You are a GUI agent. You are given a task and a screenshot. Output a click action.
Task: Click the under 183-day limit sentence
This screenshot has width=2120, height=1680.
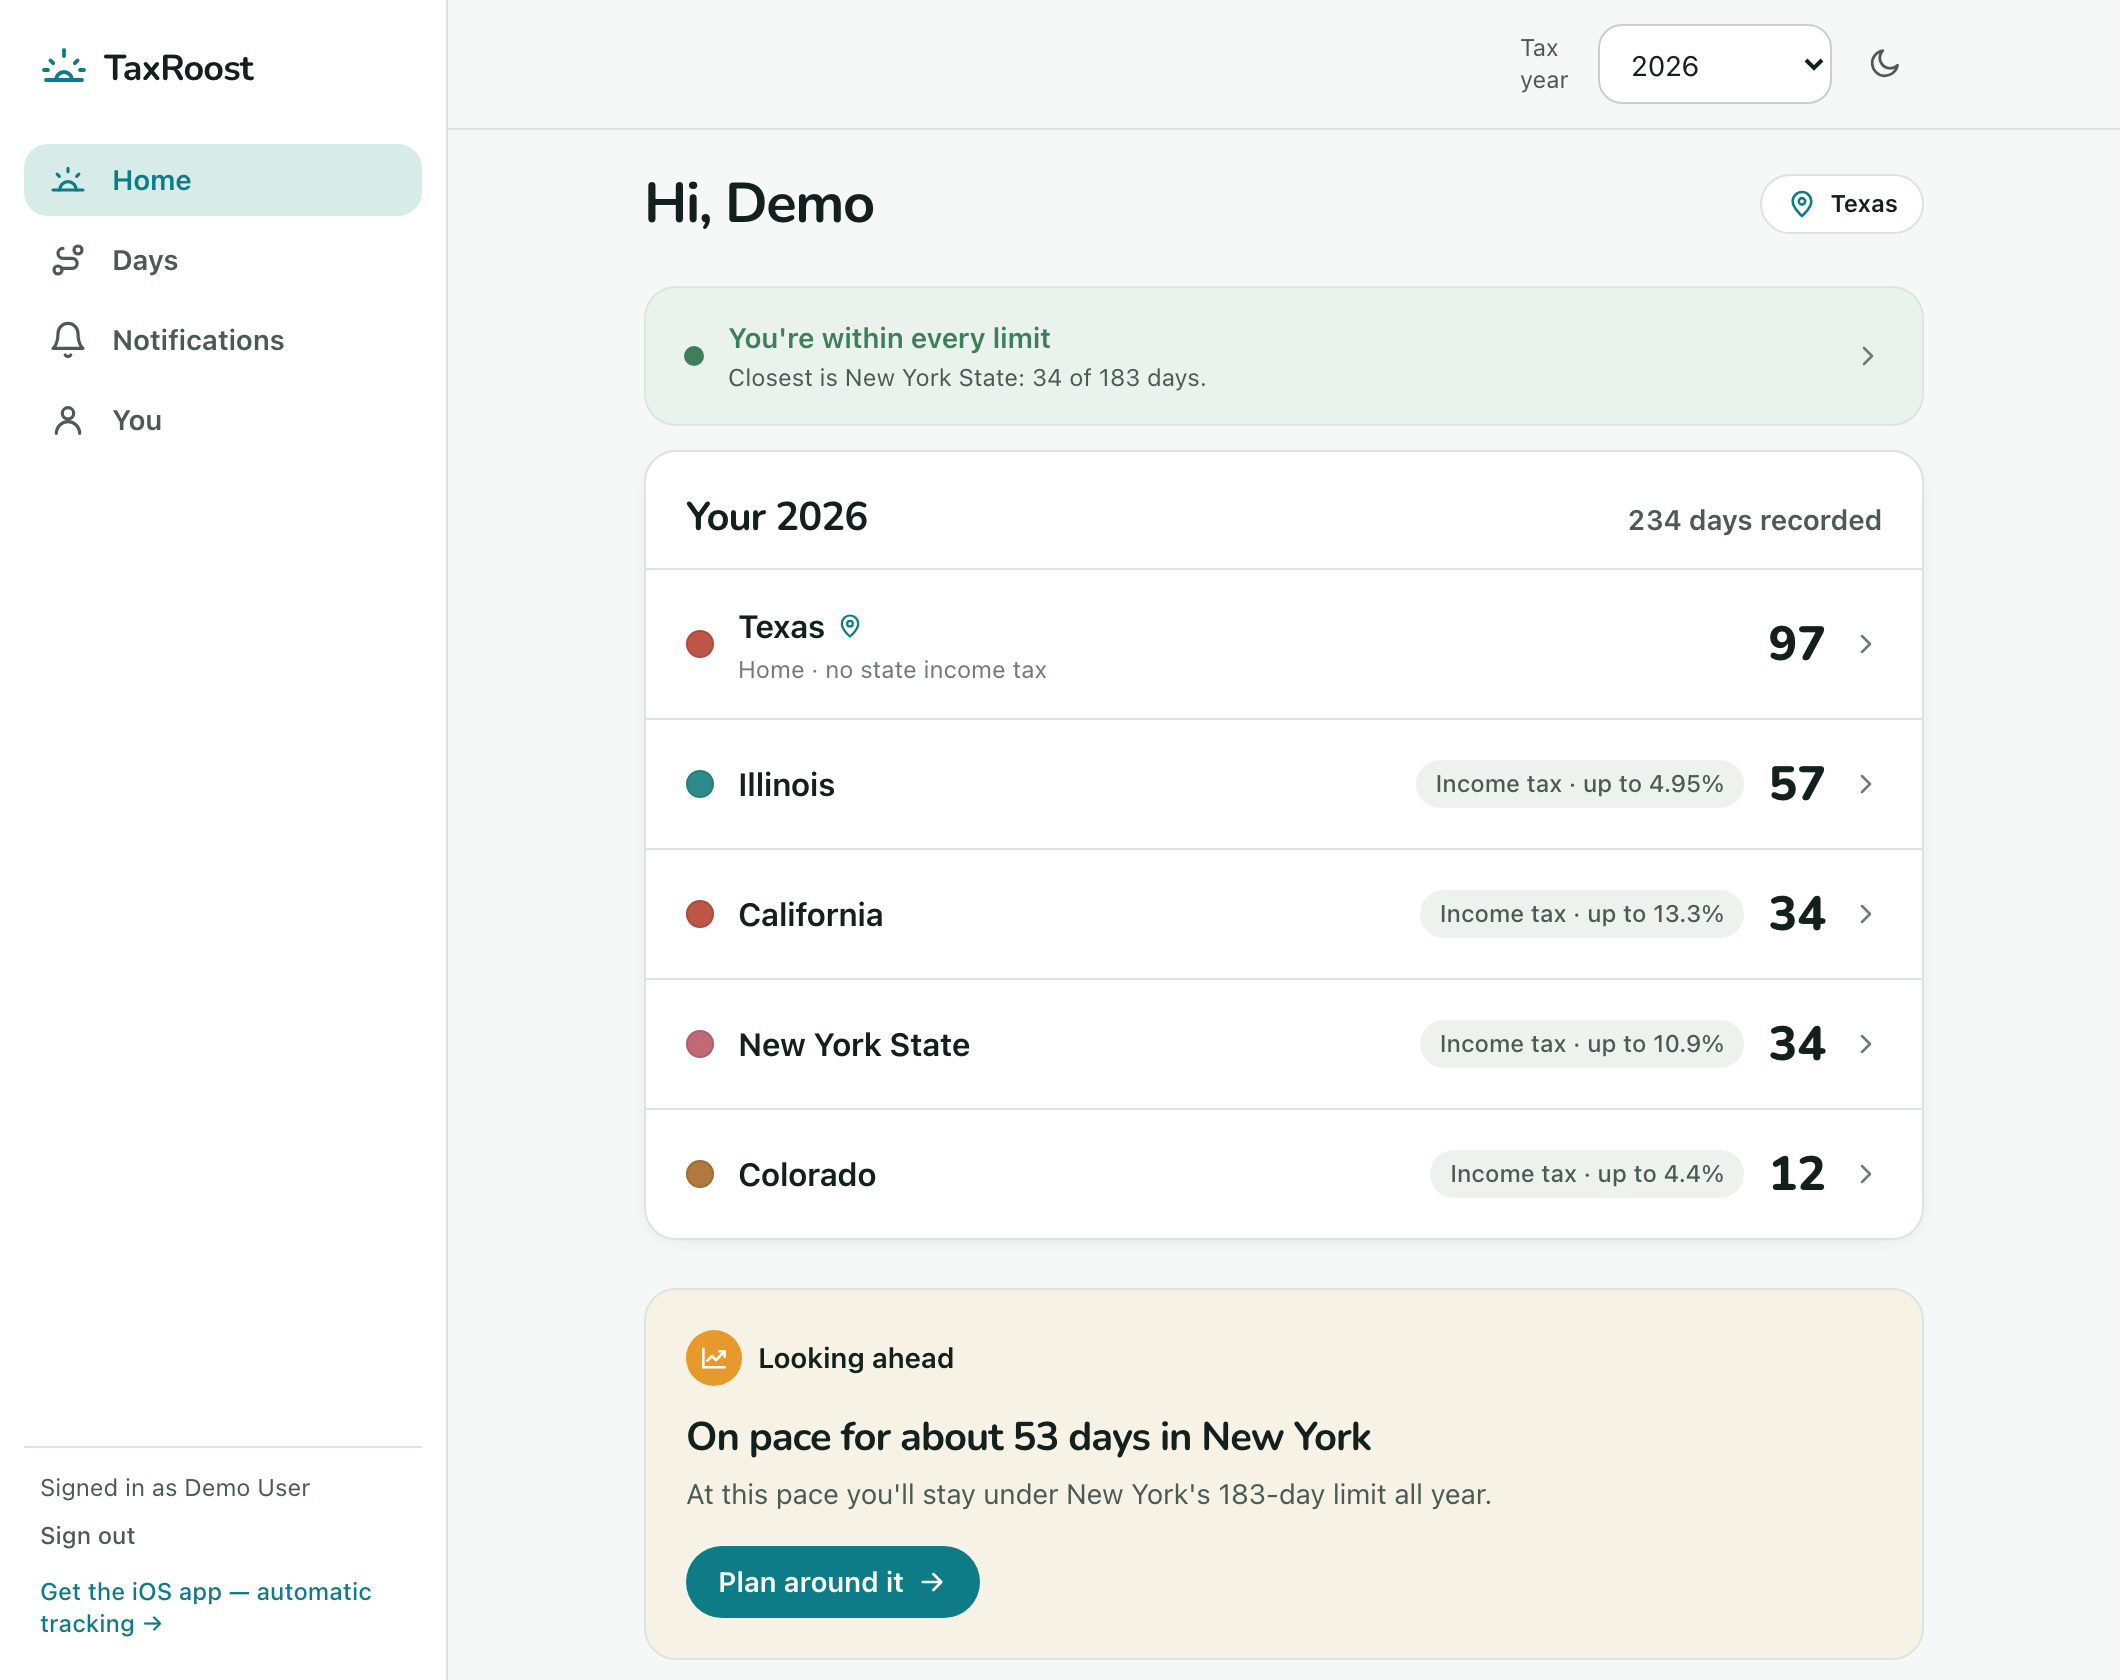(1089, 1494)
